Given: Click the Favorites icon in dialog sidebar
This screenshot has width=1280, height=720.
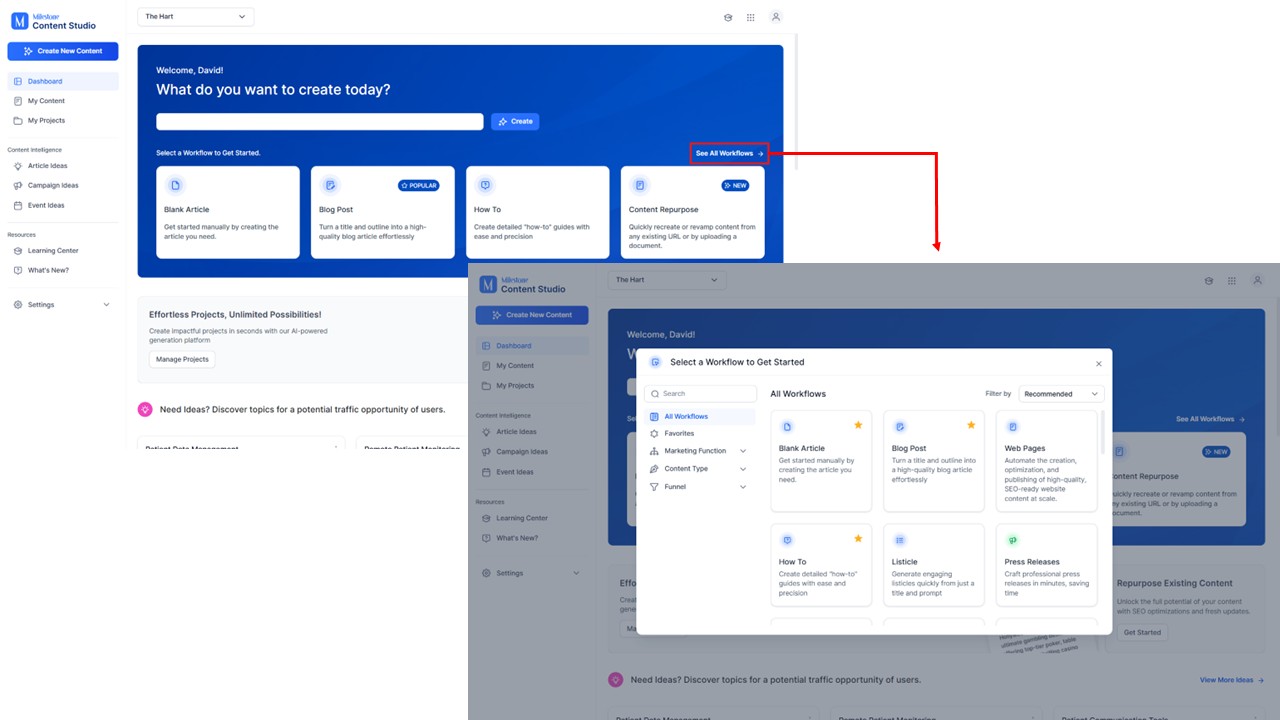Looking at the screenshot, I should (x=654, y=434).
